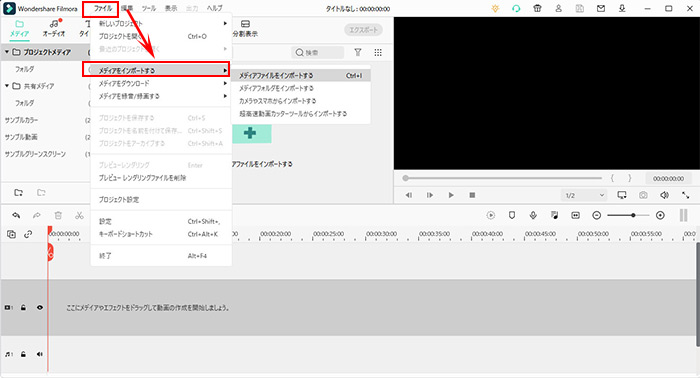
Task: Mute the audio track speaker icon
Action: pos(40,354)
